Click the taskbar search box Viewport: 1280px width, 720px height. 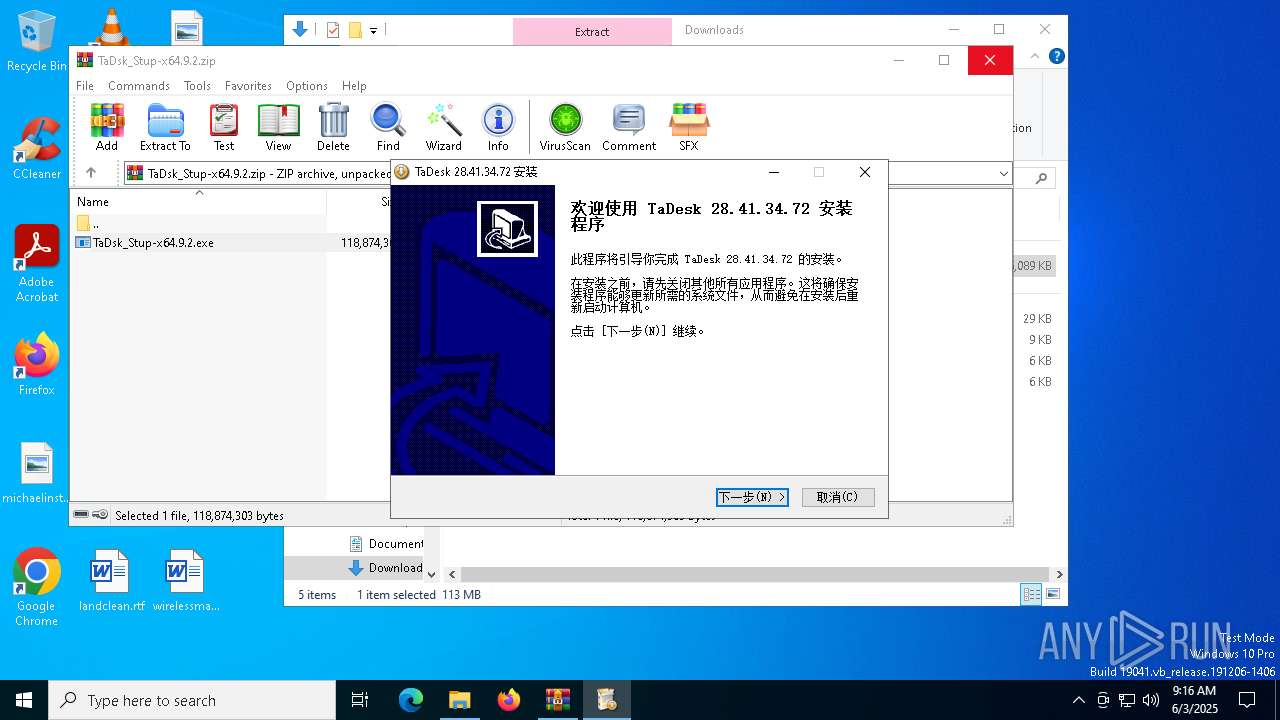click(192, 700)
